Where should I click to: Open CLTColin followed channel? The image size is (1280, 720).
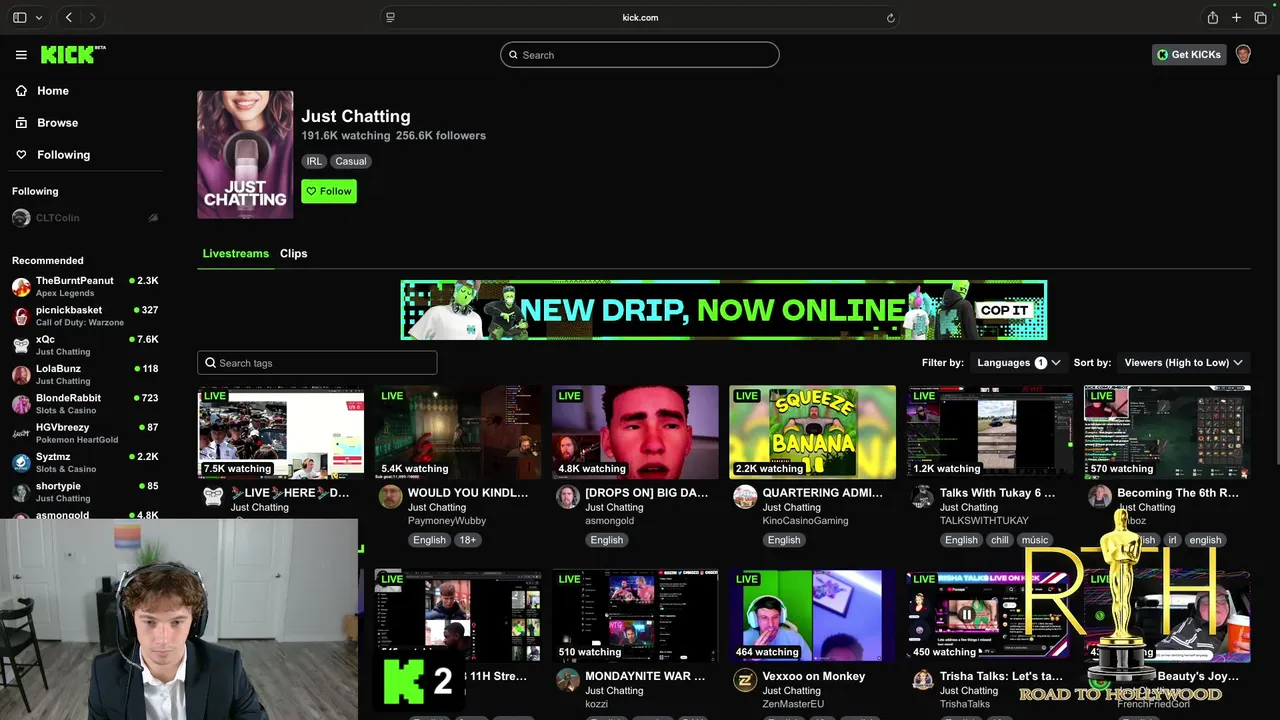[85, 218]
